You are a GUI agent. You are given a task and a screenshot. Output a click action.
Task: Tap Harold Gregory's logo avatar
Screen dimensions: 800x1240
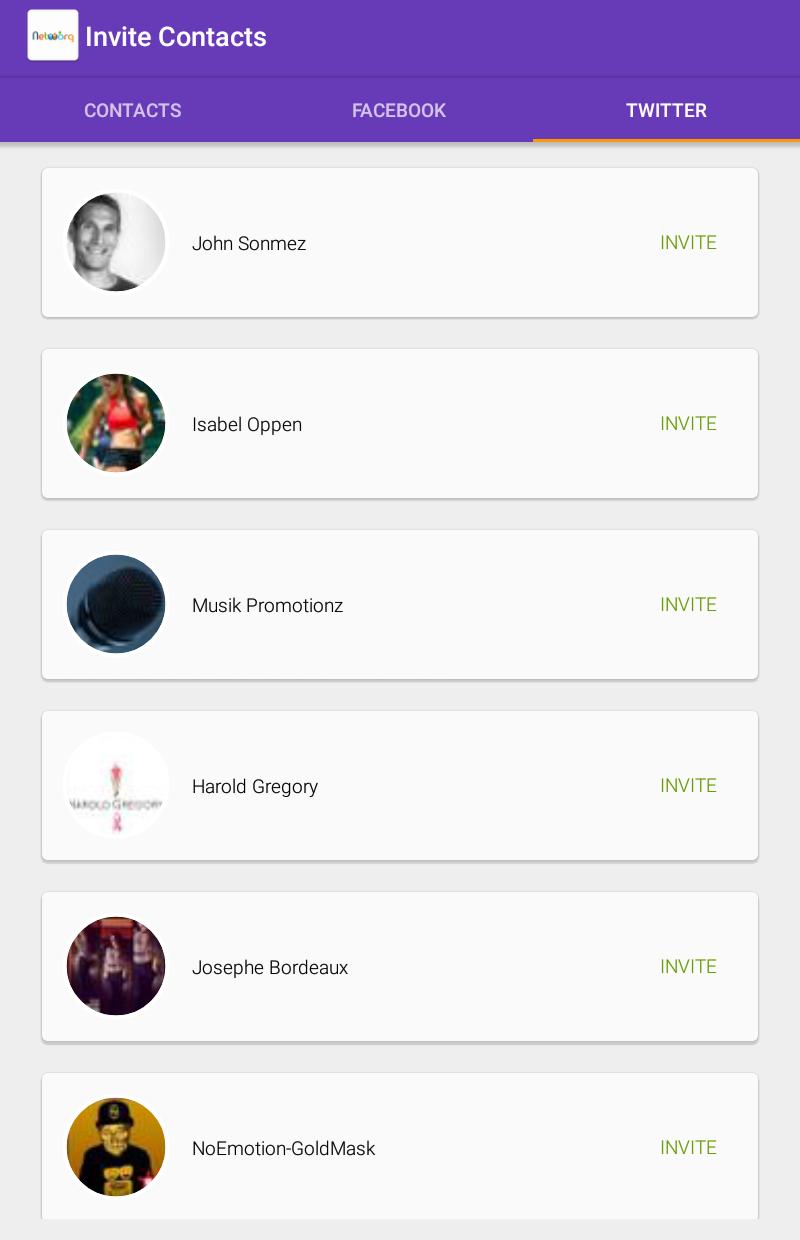click(116, 785)
